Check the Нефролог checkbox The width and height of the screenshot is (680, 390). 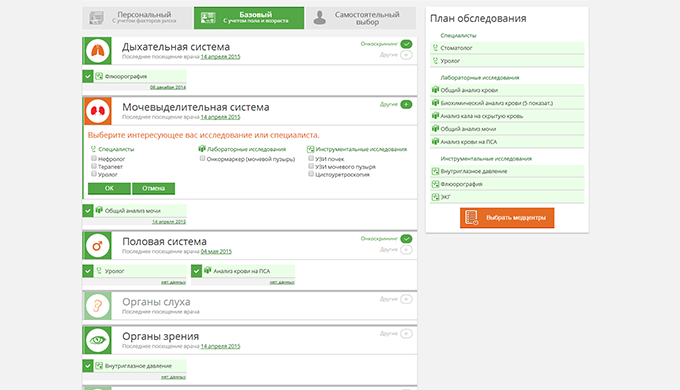[x=94, y=158]
